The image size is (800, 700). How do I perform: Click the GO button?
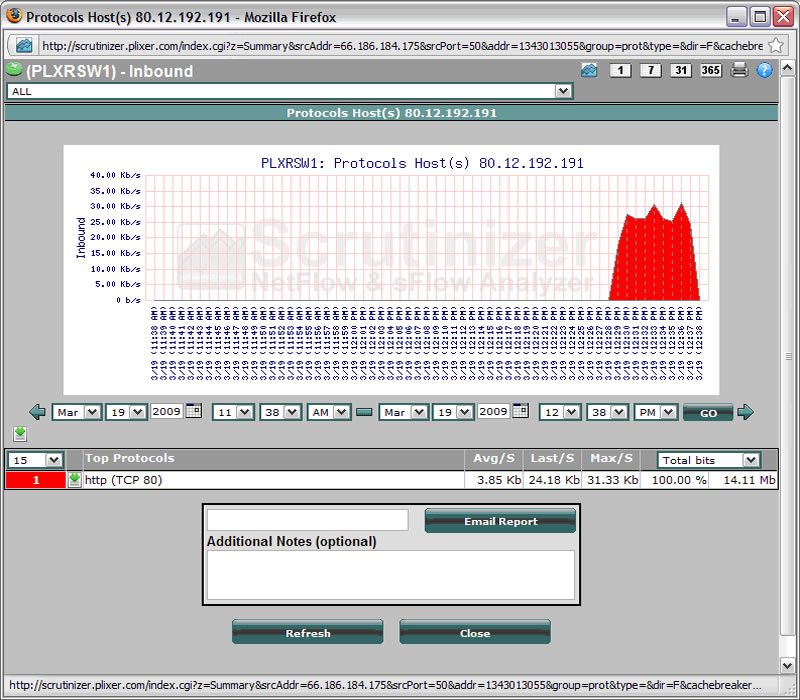coord(708,412)
